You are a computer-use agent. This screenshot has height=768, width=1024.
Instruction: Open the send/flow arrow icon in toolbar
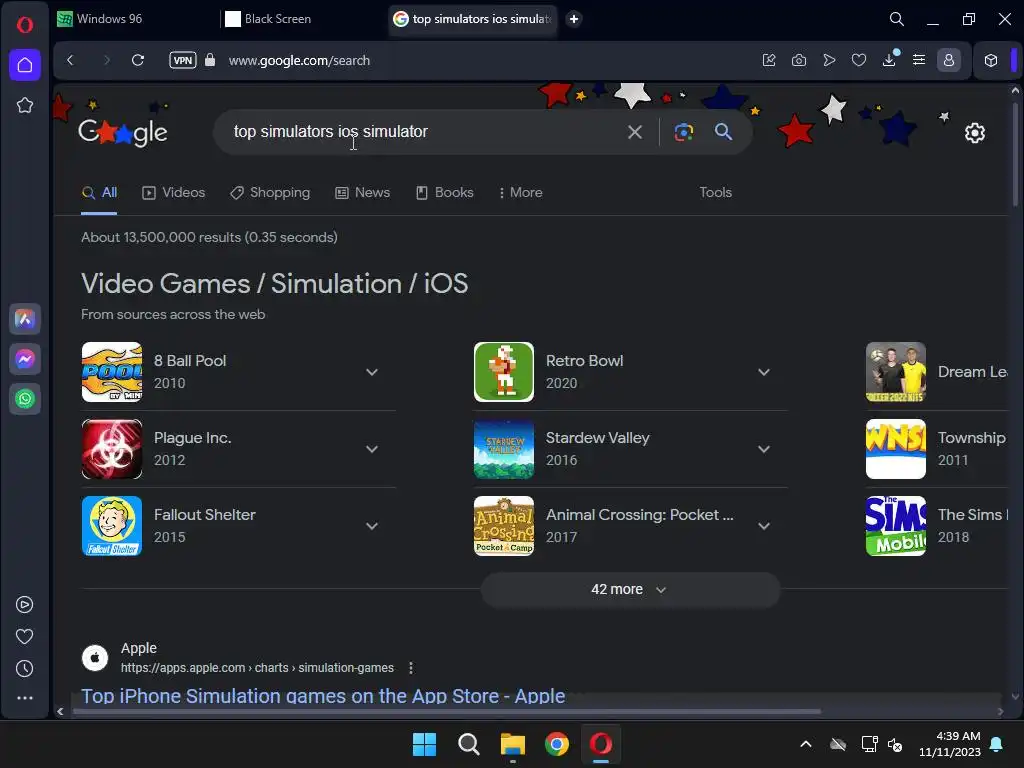pos(829,60)
